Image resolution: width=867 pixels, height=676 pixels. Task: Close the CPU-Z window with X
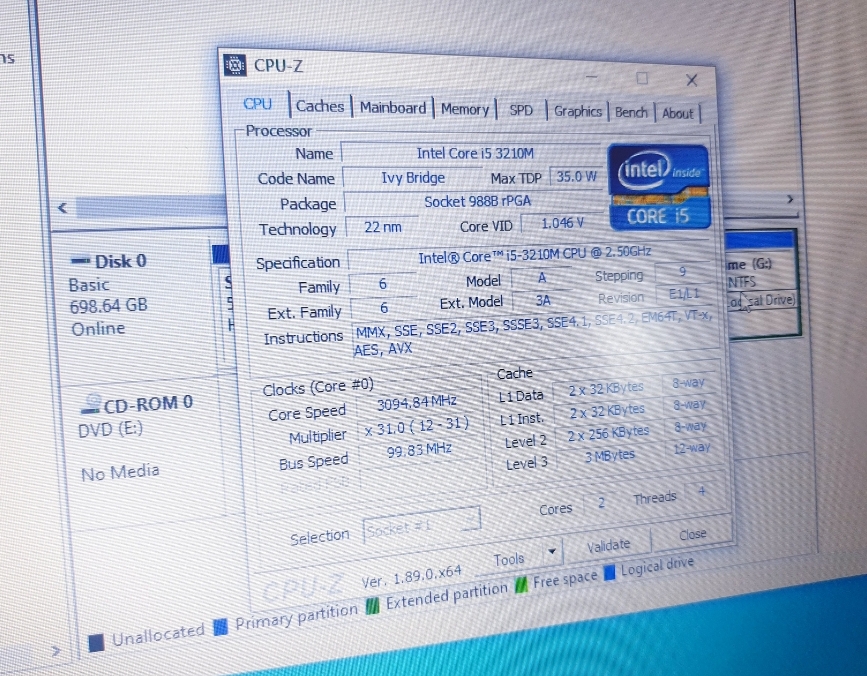pyautogui.click(x=691, y=79)
